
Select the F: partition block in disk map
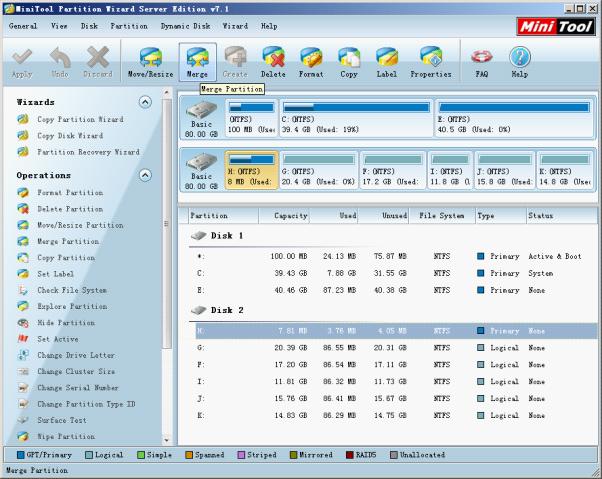point(393,170)
